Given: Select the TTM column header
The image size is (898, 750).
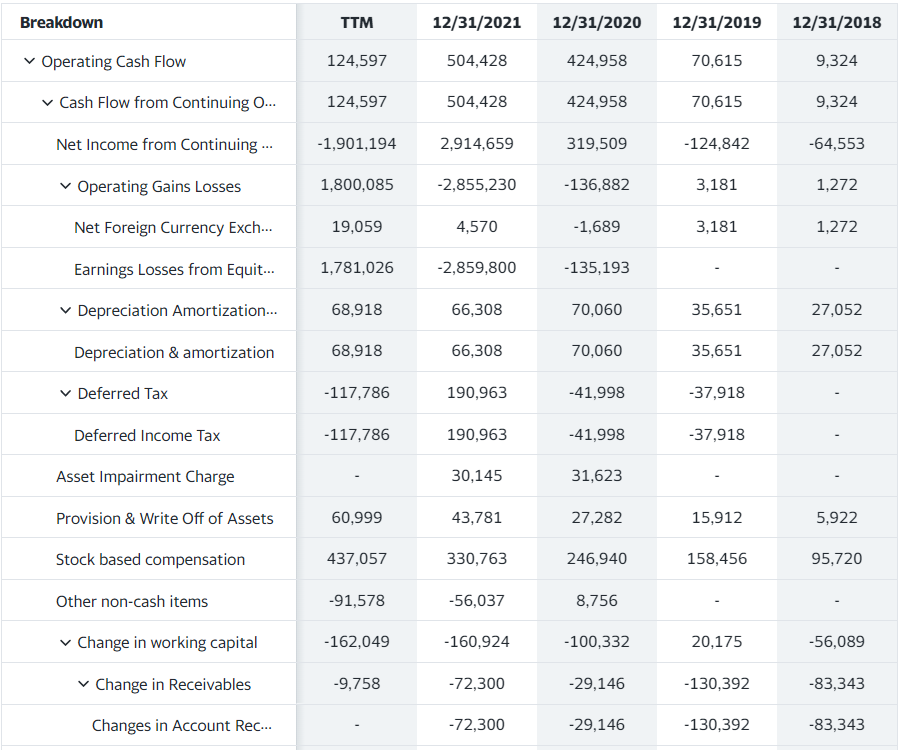Looking at the screenshot, I should tap(356, 21).
